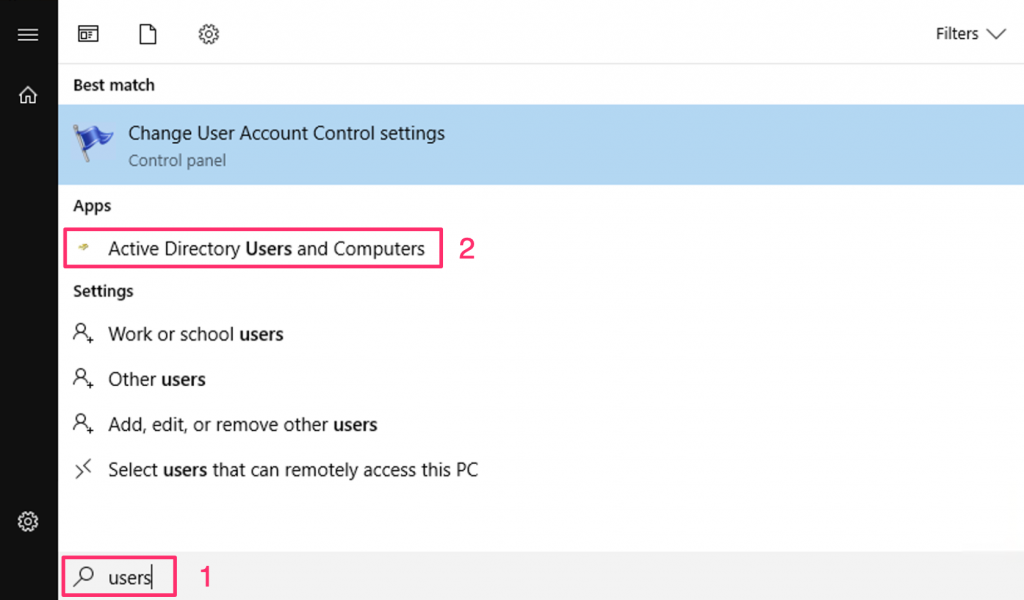Open Add, edit, or remove other users
Screen dimensions: 1024x600
tap(242, 424)
